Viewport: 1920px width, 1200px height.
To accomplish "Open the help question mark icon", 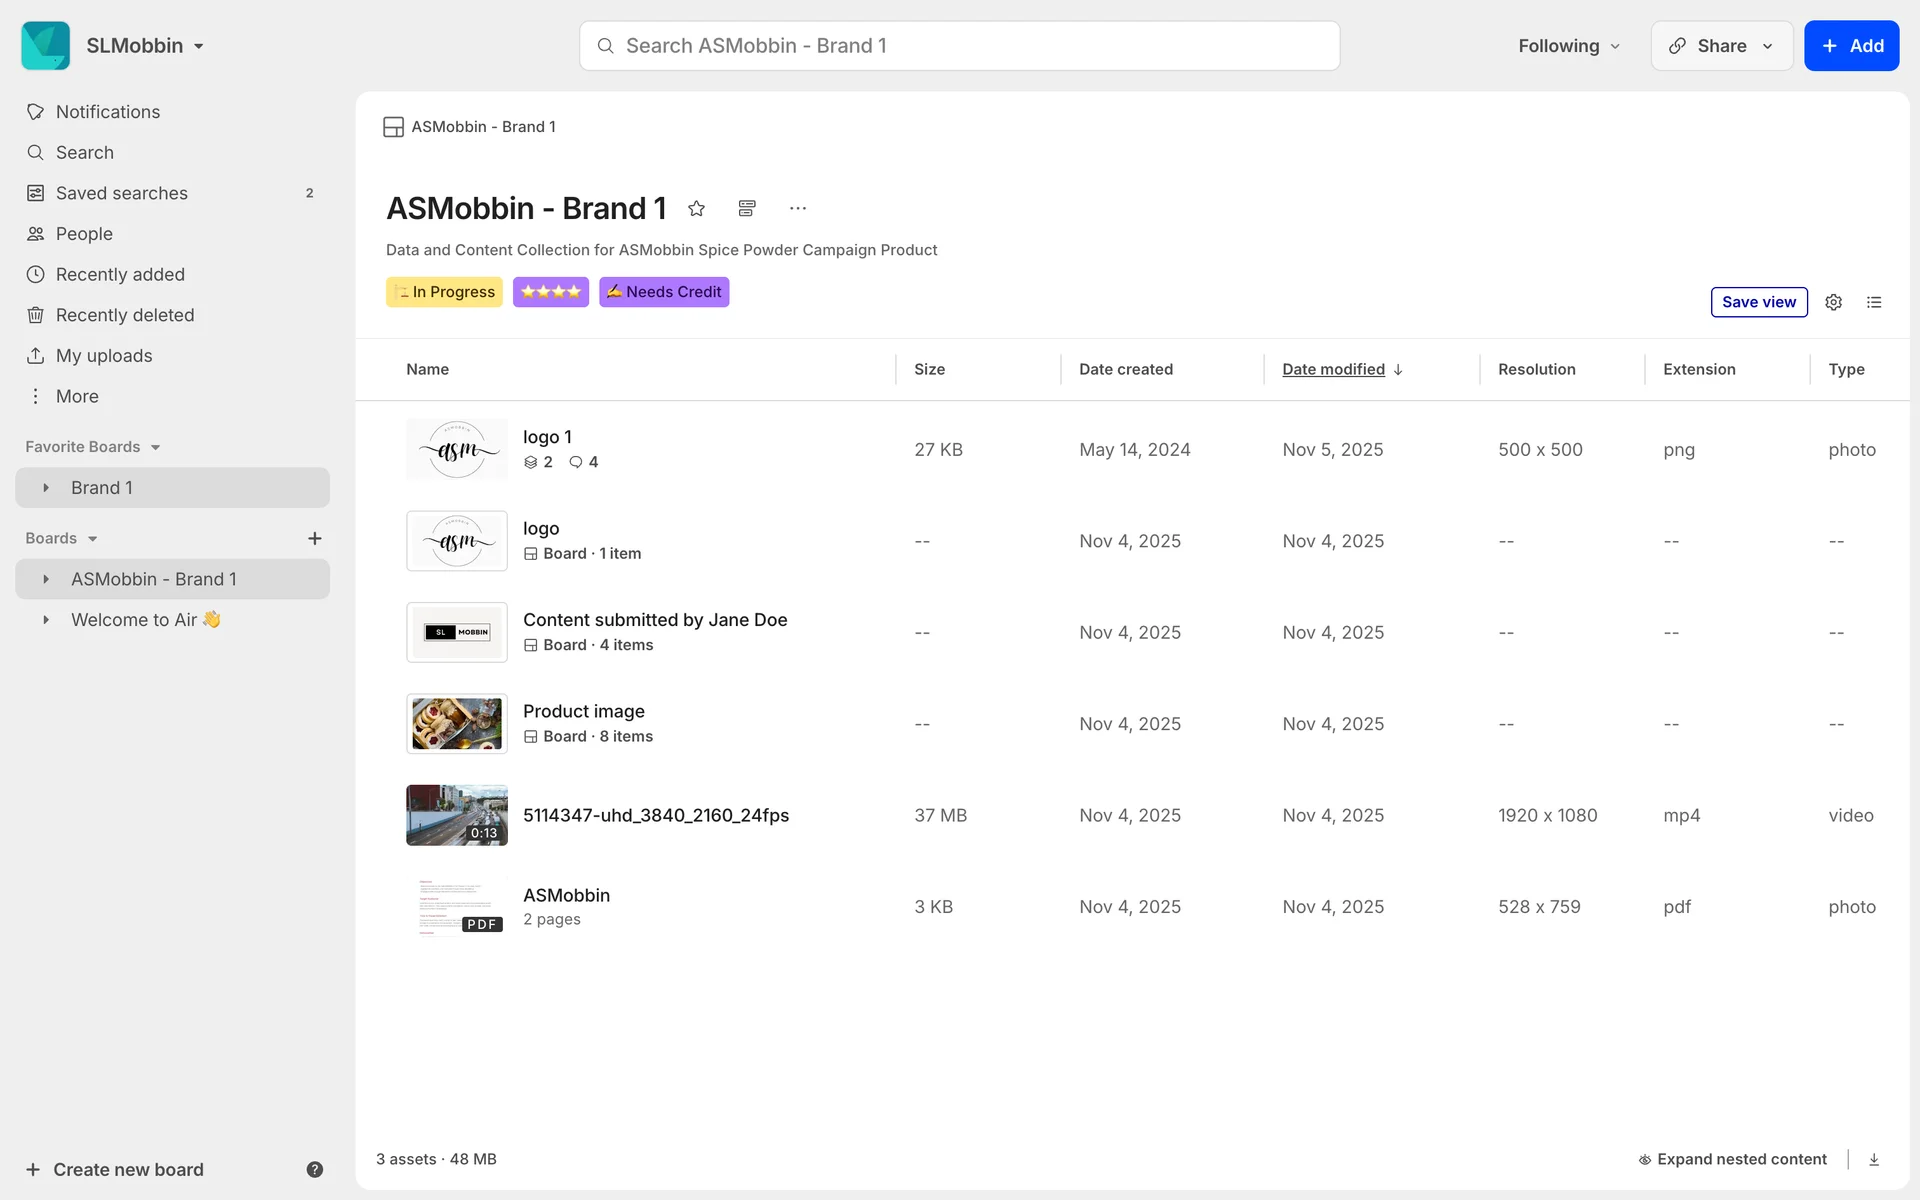I will [314, 1169].
